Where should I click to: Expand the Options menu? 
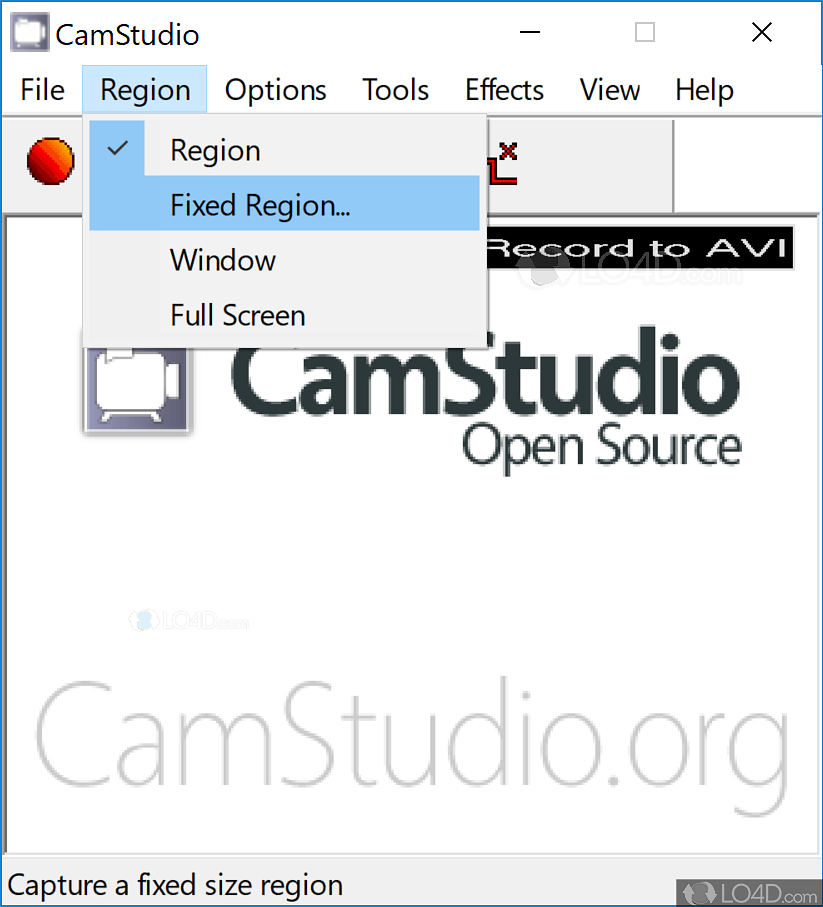275,90
